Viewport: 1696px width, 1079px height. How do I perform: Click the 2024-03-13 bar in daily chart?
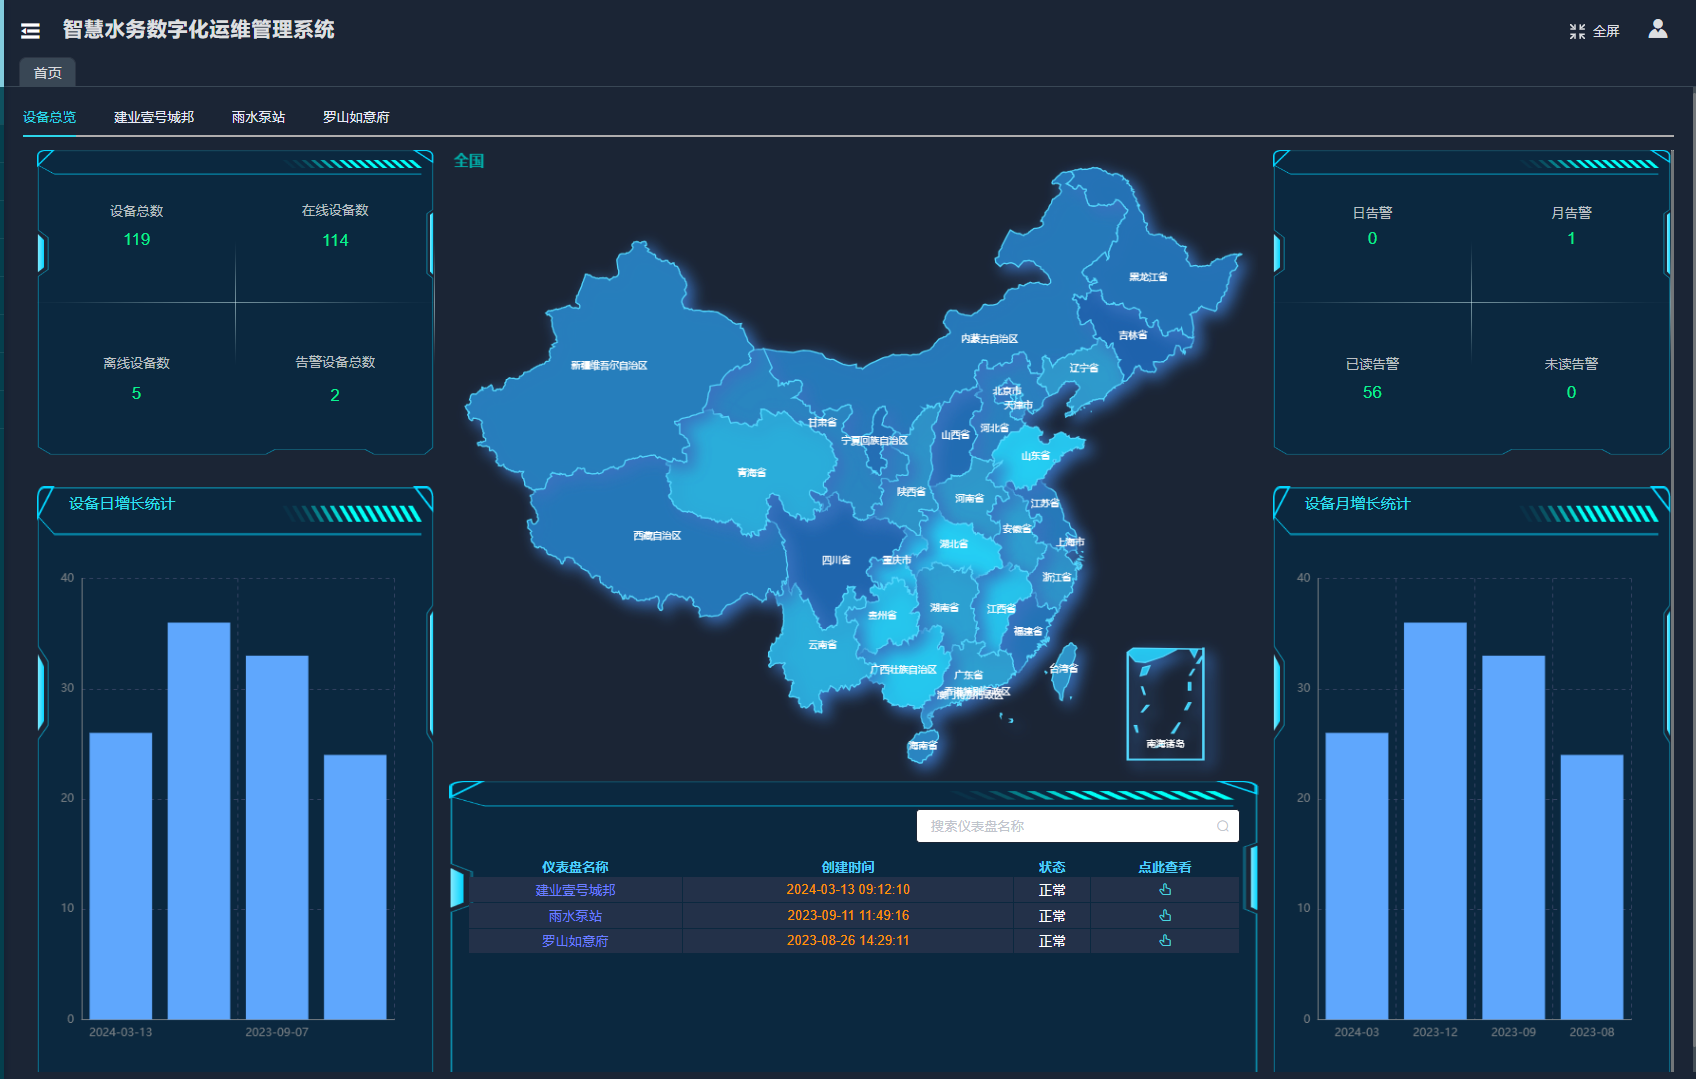[x=121, y=875]
